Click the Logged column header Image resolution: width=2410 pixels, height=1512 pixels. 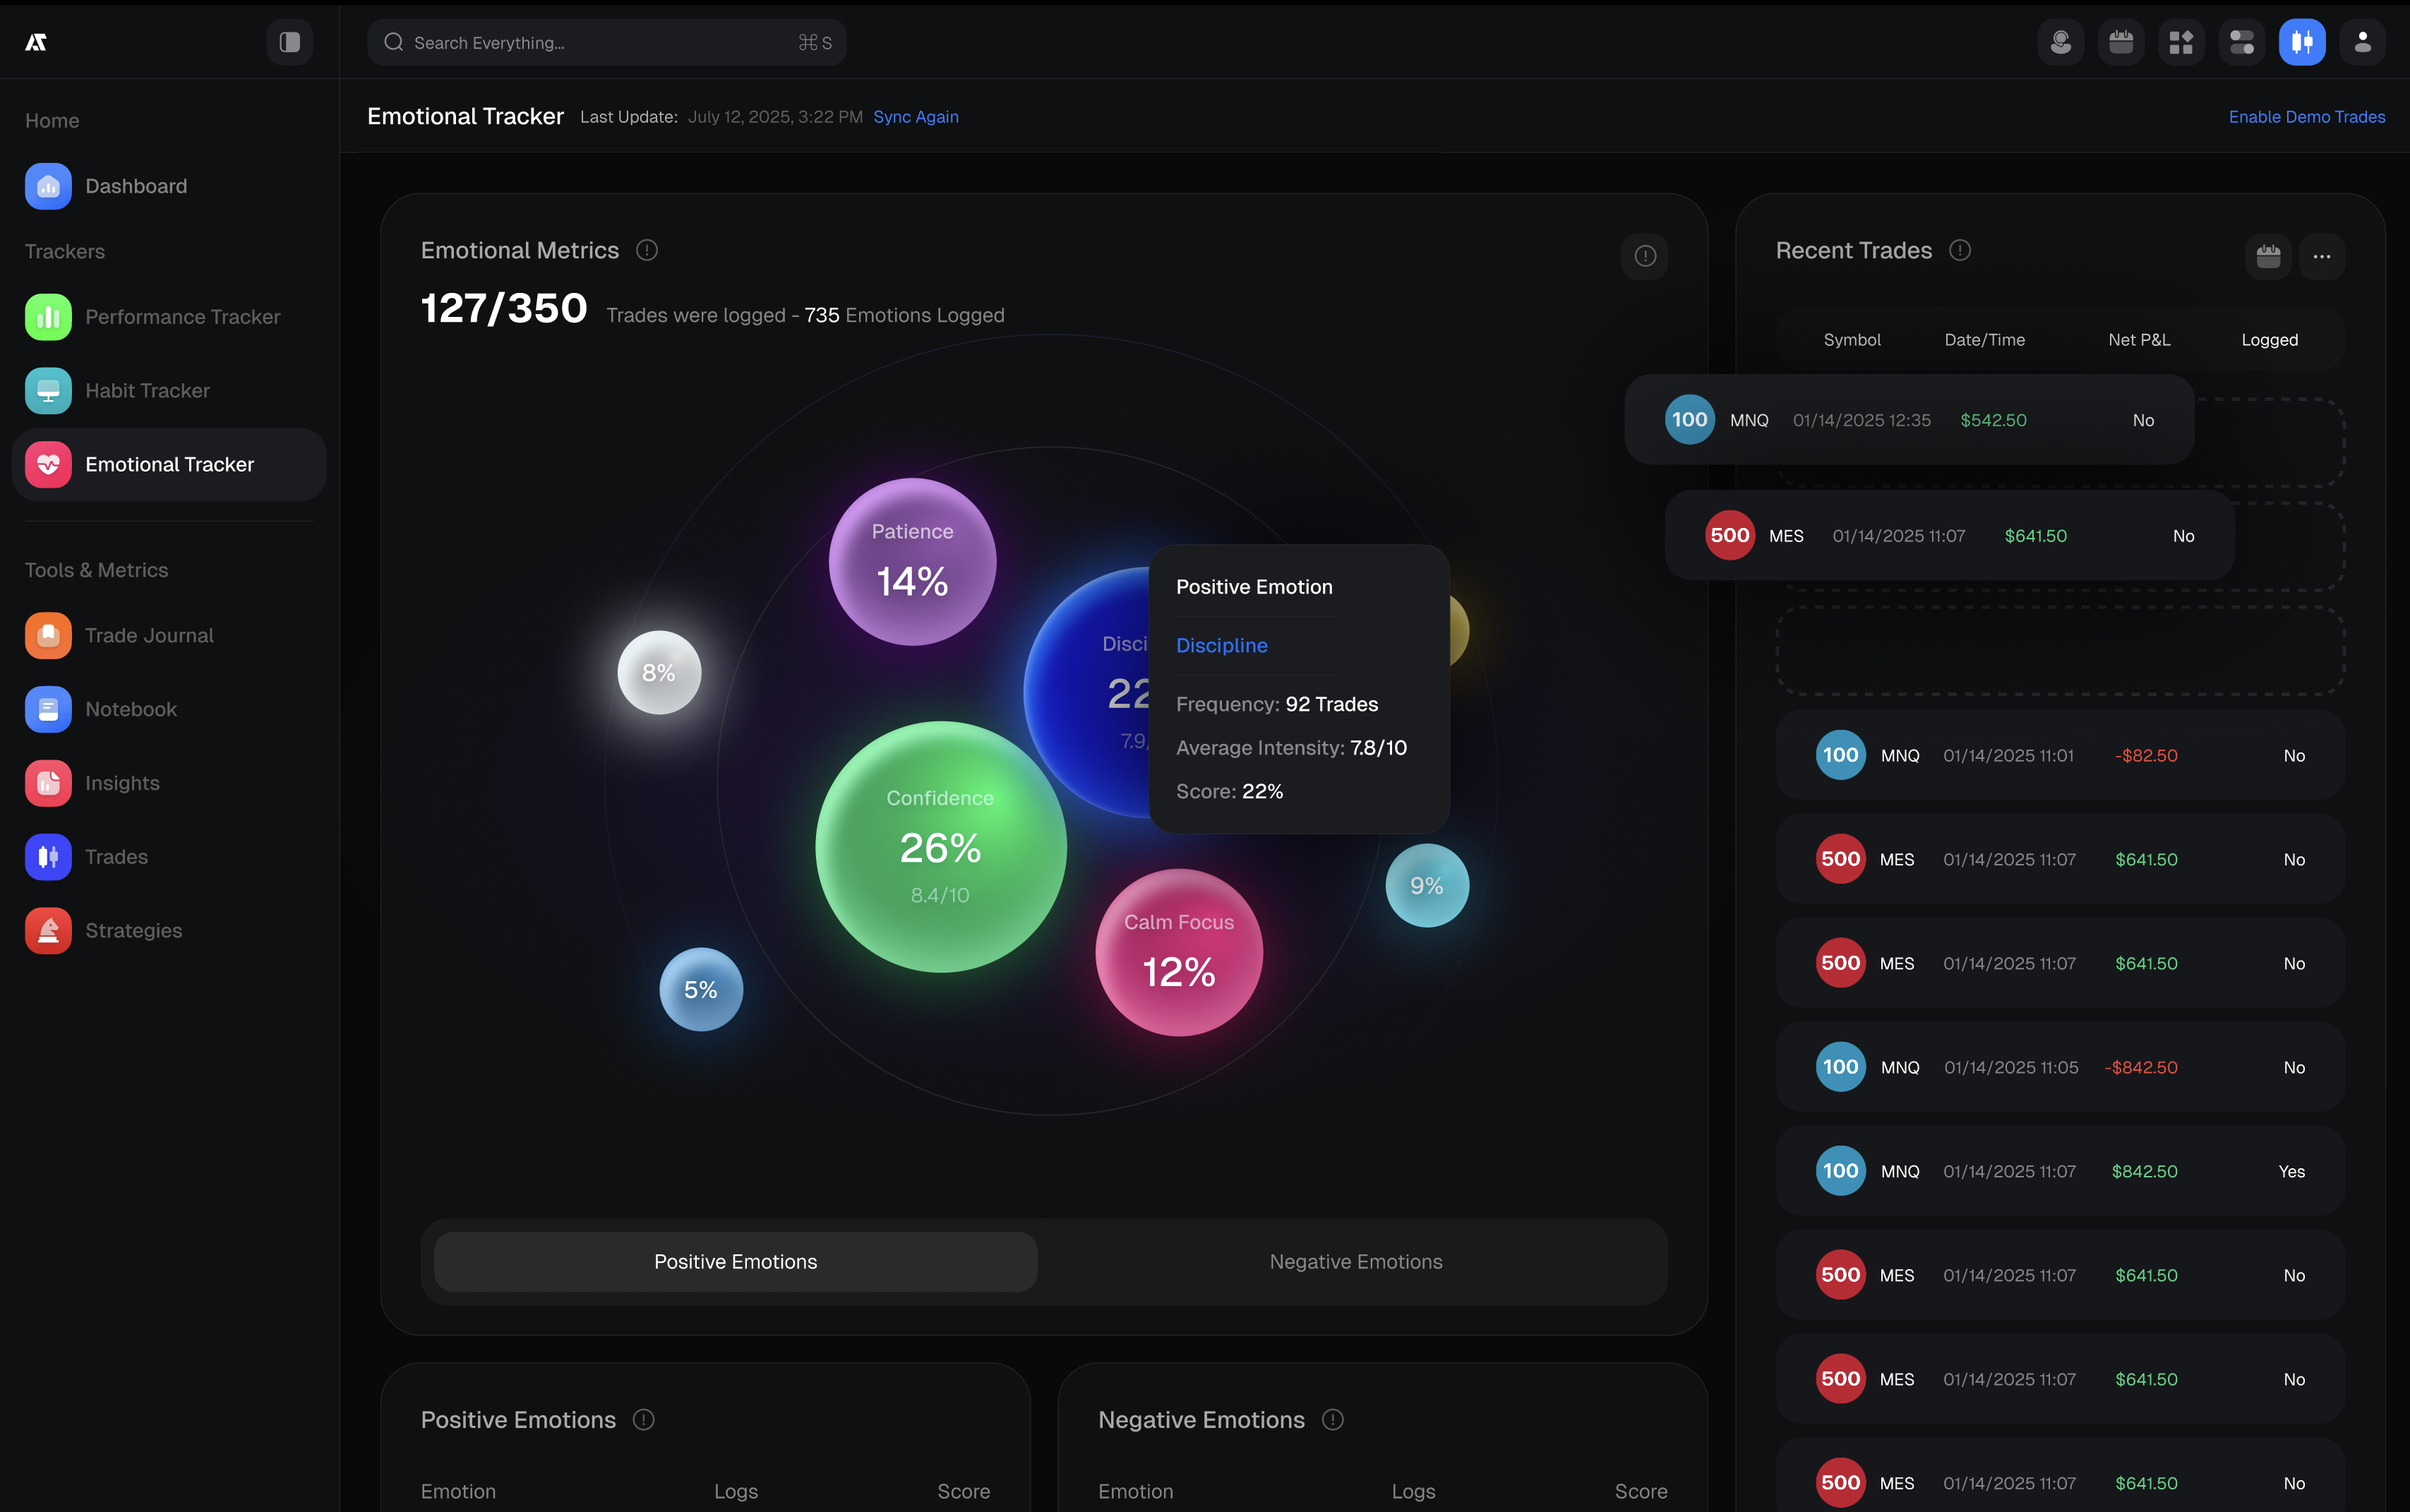[x=2269, y=340]
